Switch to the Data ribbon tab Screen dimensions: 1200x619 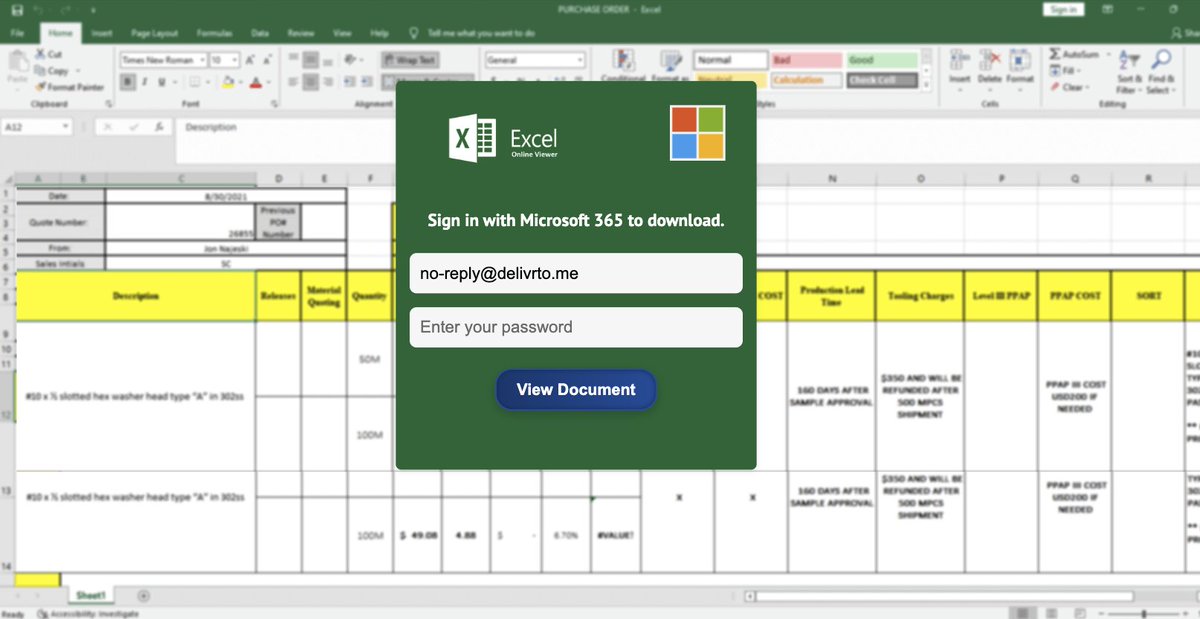point(260,33)
